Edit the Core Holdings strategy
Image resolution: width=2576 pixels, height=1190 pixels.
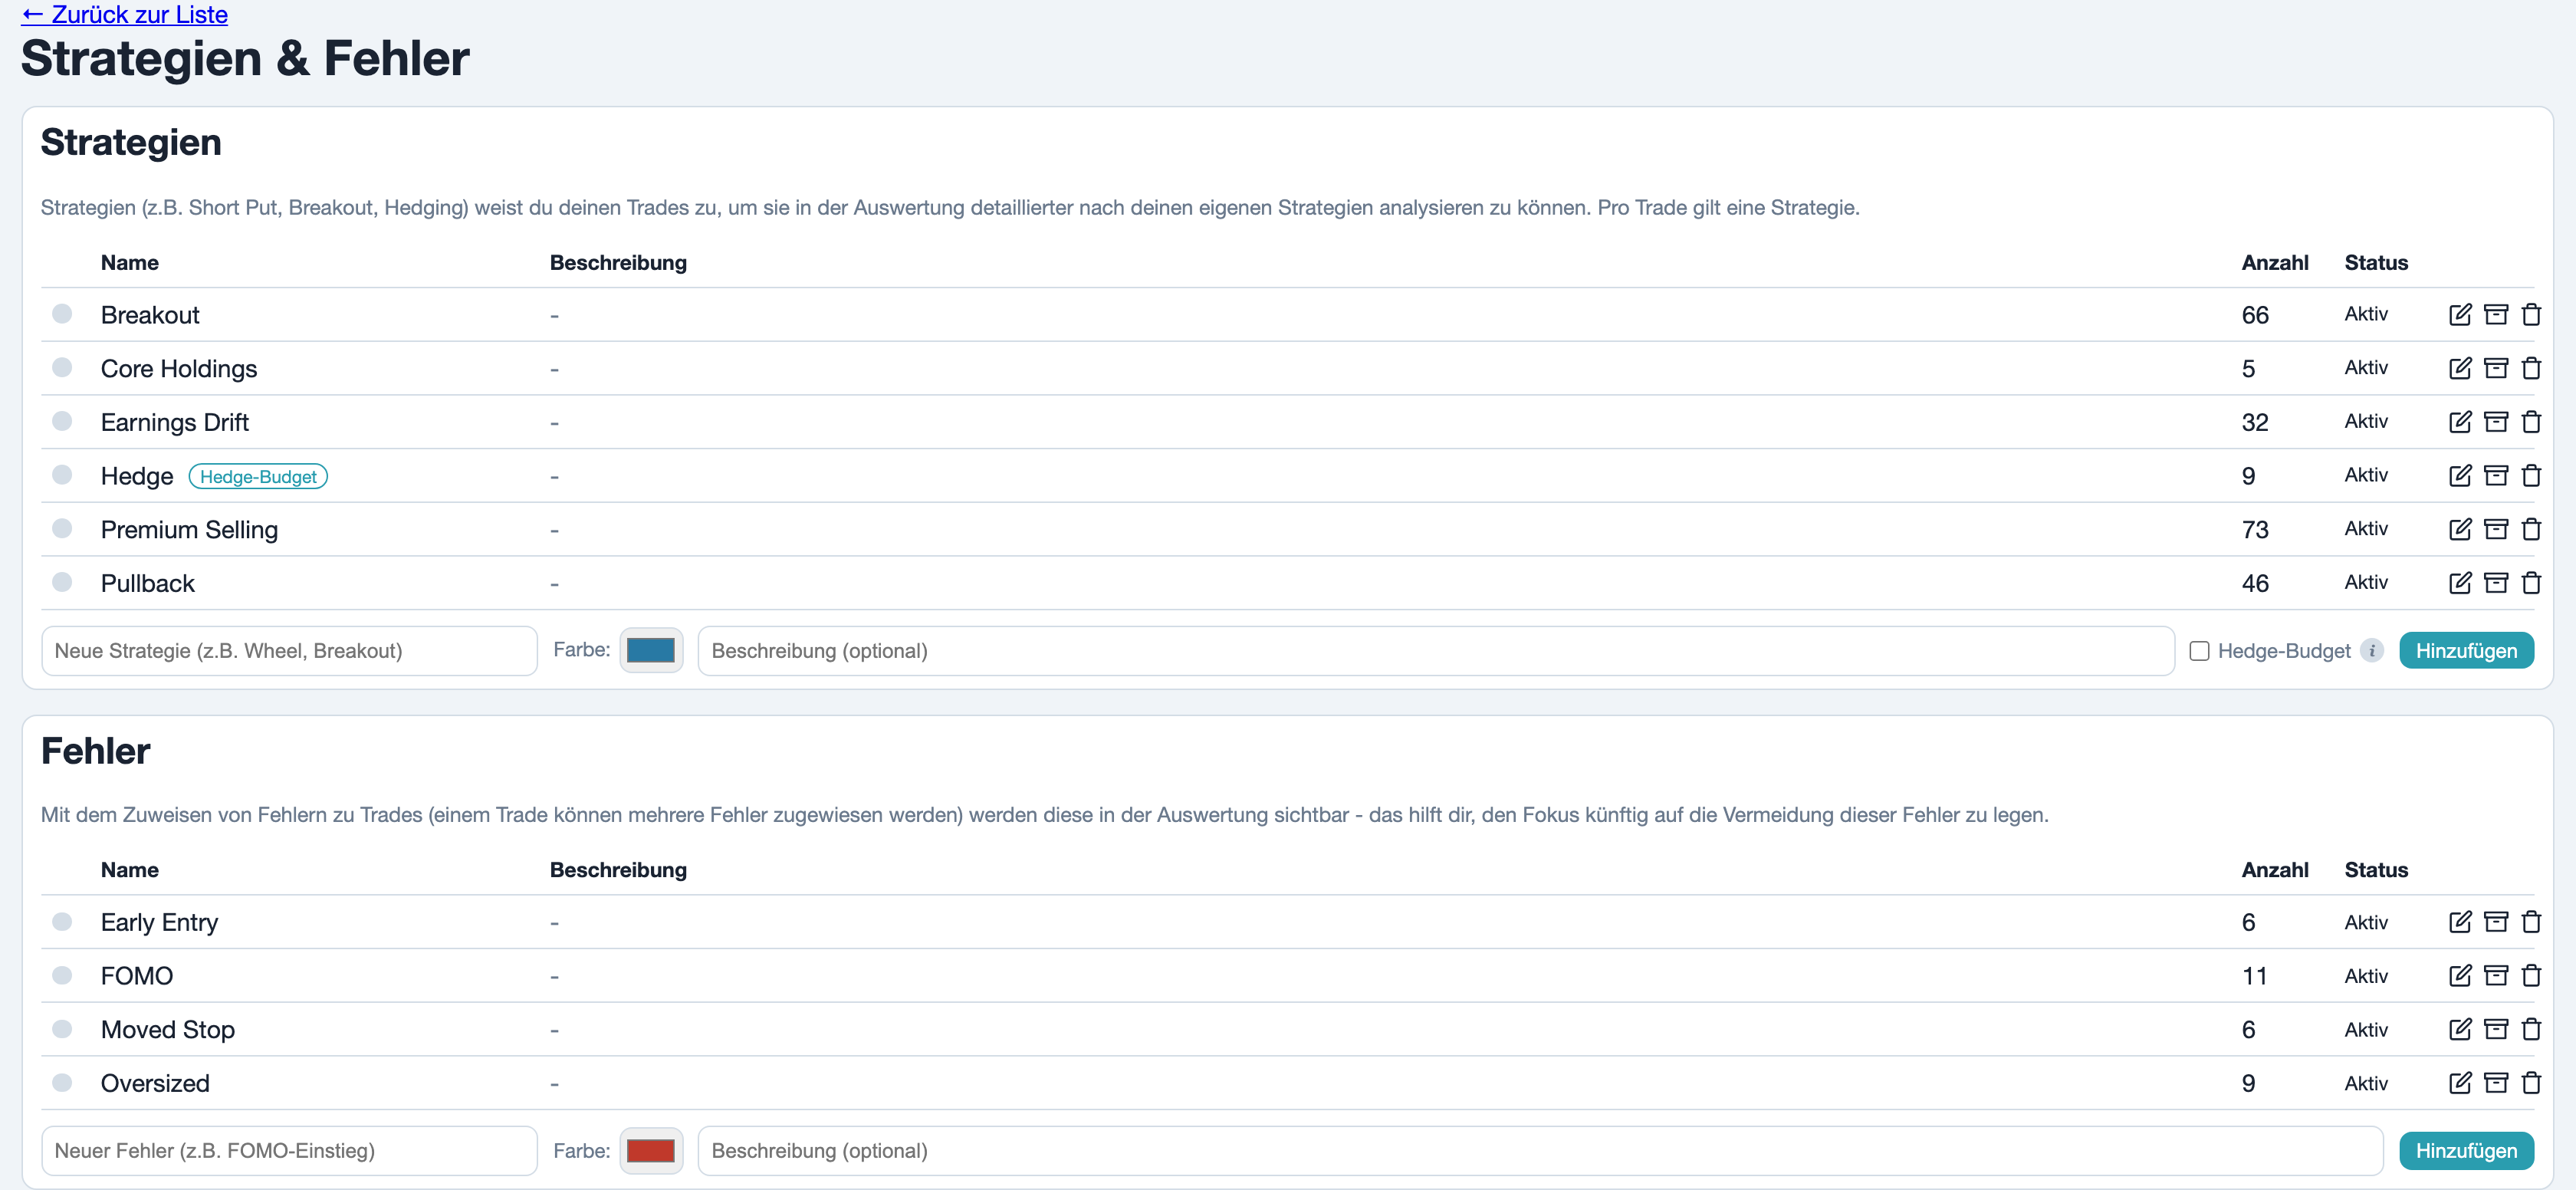coord(2460,368)
